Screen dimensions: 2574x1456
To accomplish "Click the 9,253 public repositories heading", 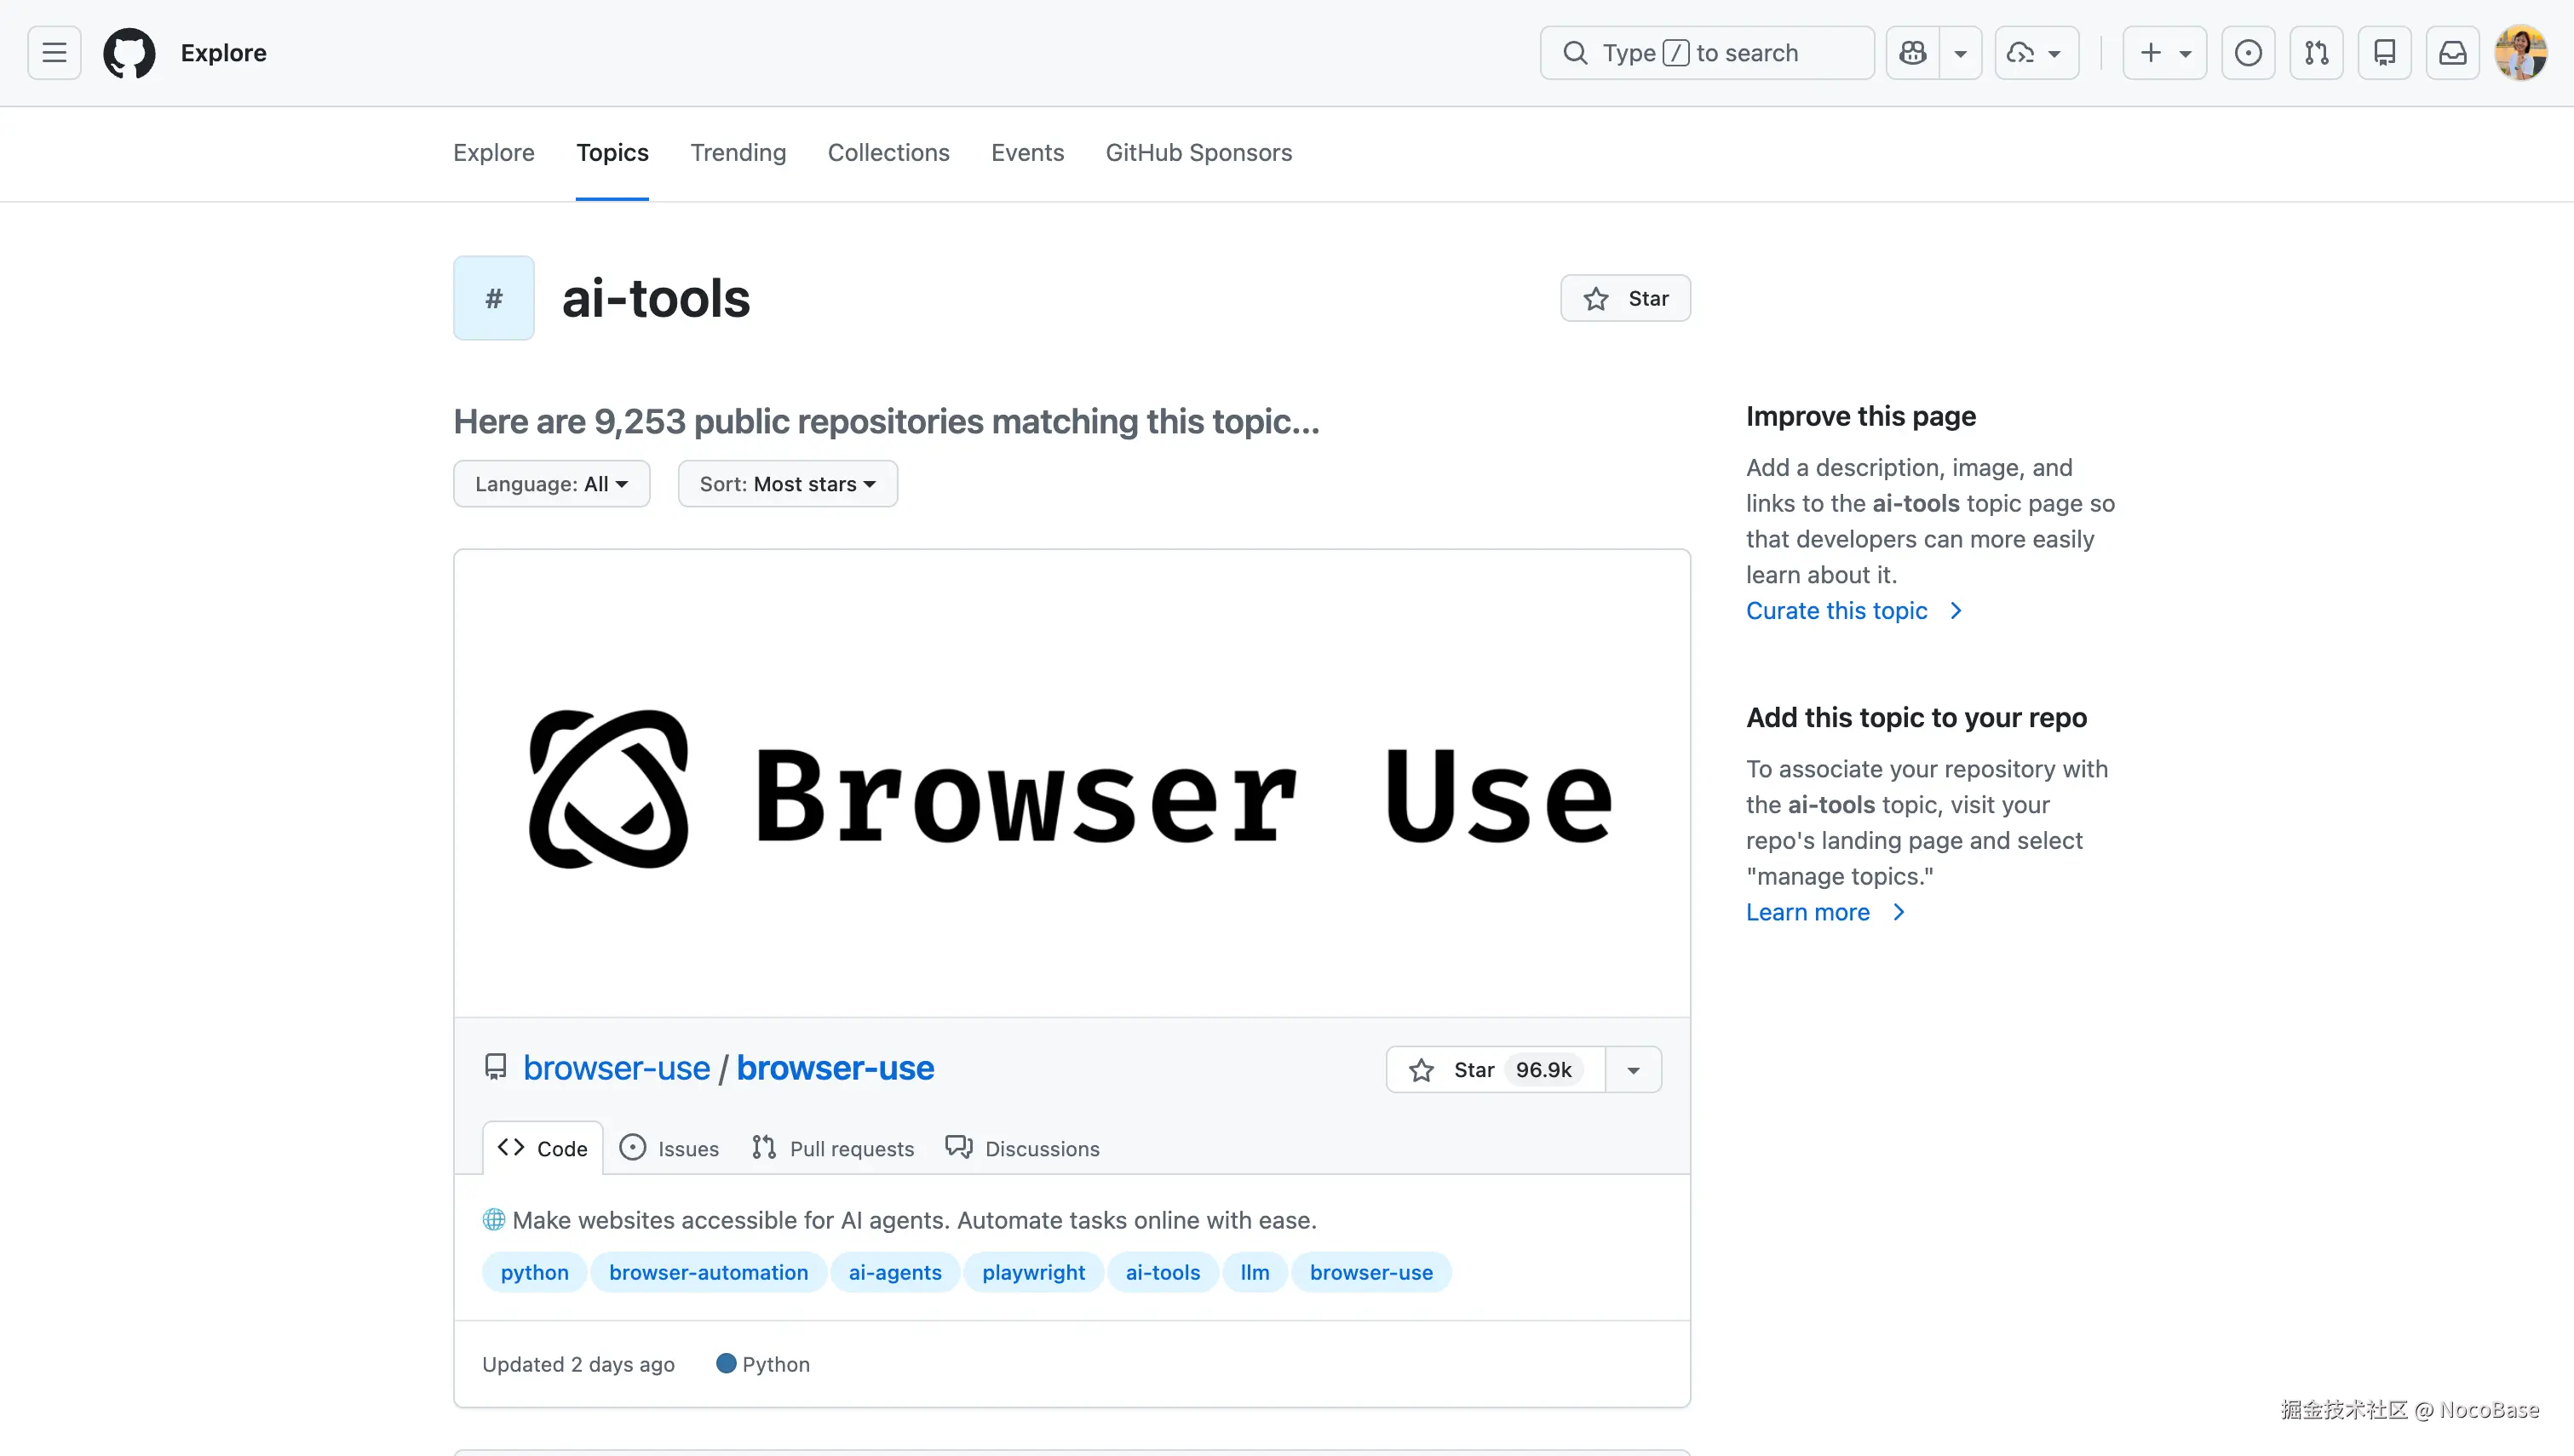I will click(x=886, y=422).
